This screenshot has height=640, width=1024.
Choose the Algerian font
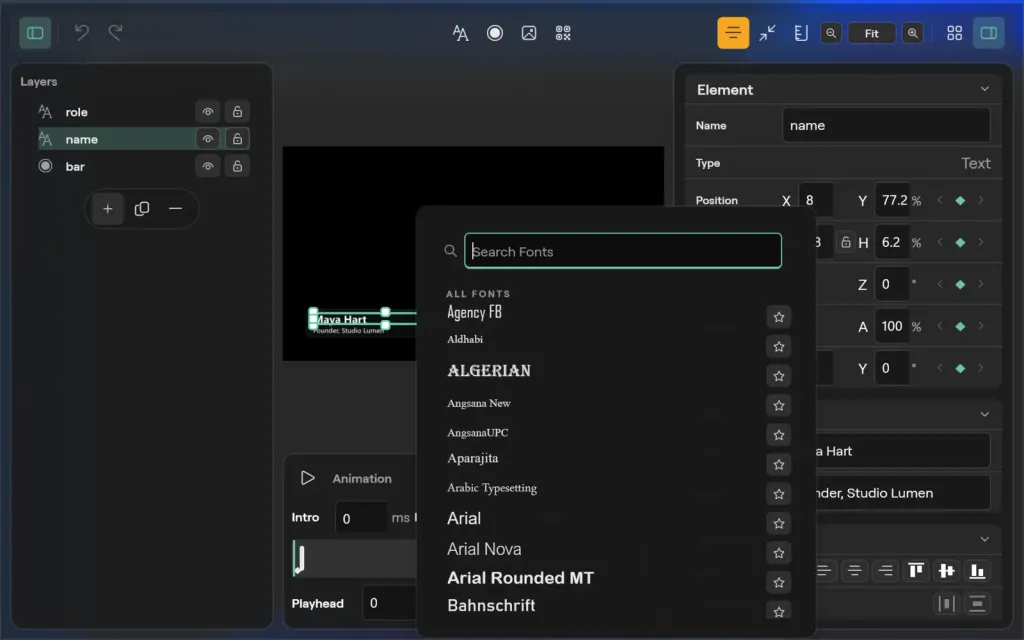click(x=488, y=371)
